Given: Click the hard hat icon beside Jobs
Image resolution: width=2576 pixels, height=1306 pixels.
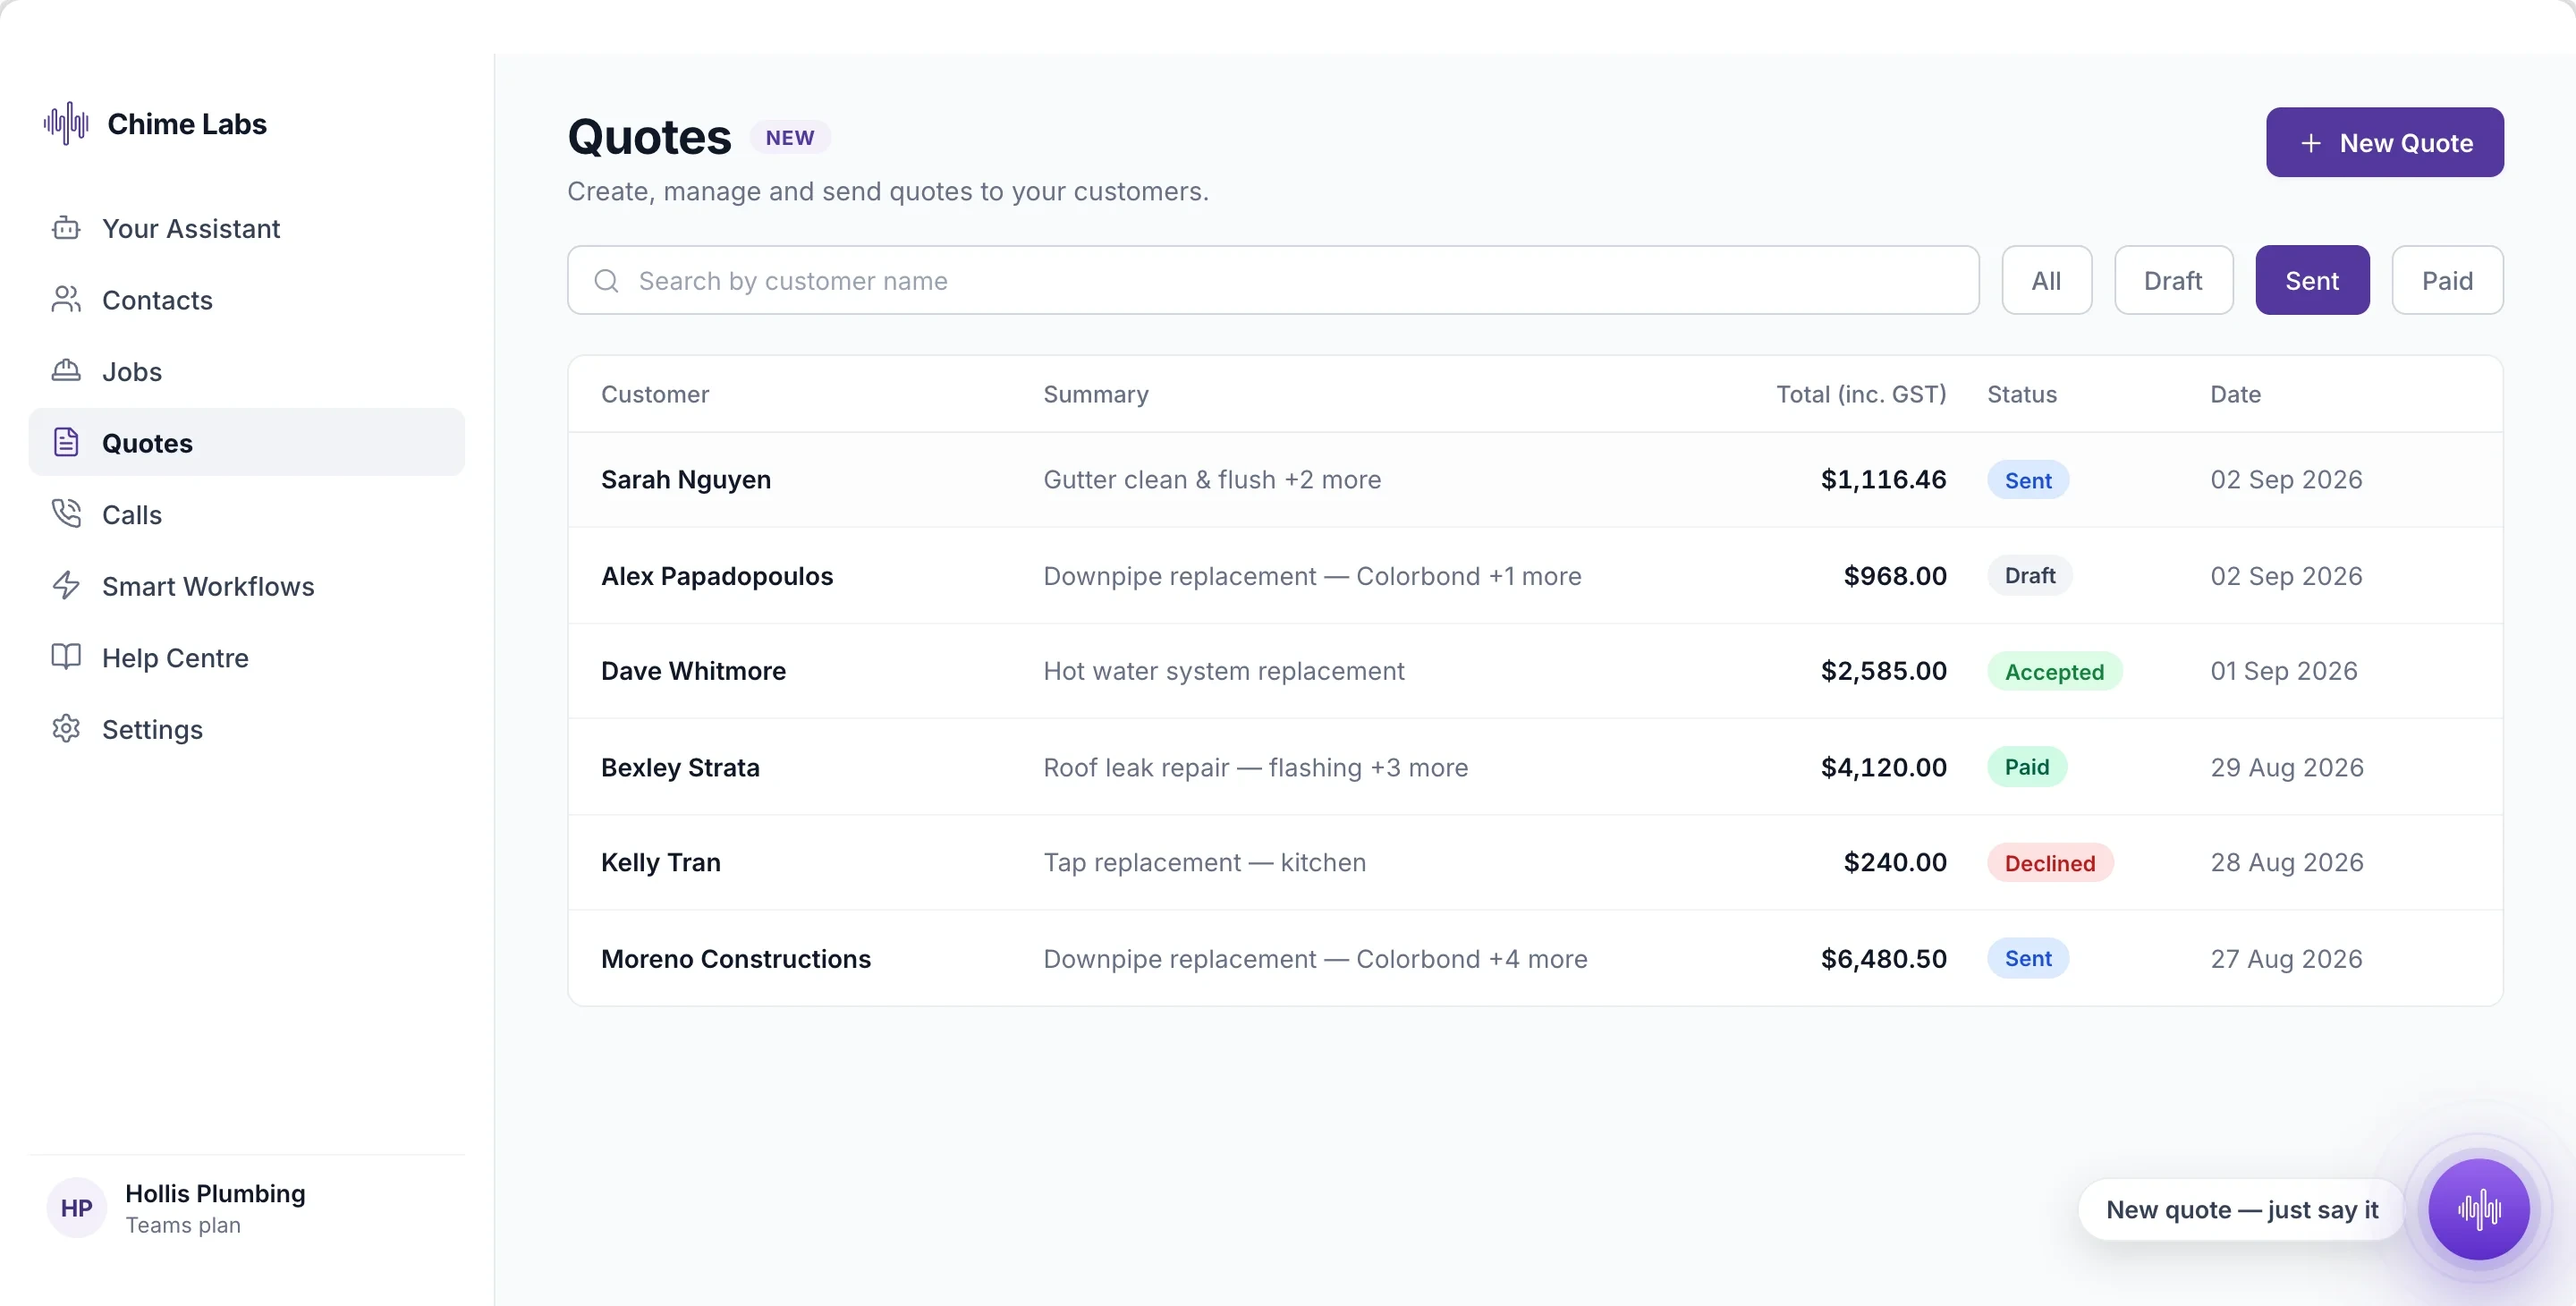Looking at the screenshot, I should click(x=66, y=371).
